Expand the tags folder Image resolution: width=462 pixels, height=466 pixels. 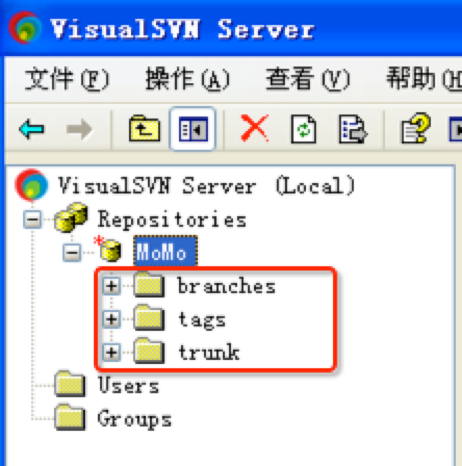point(111,319)
